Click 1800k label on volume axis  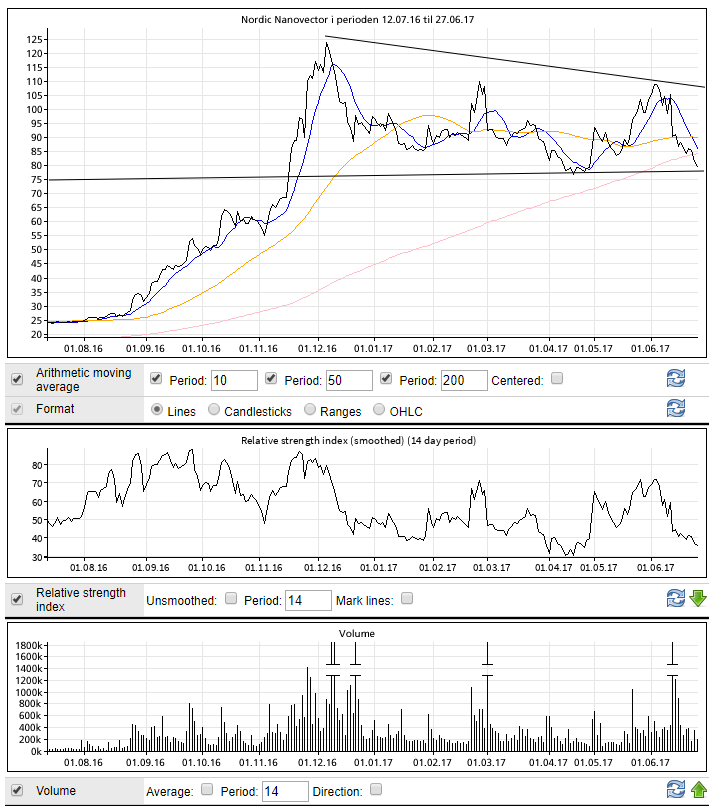tap(29, 646)
